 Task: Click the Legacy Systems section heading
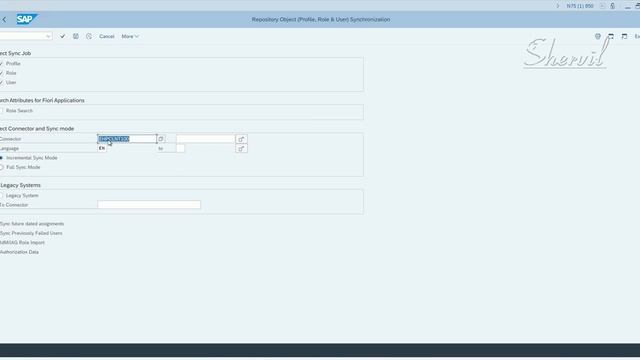[20, 185]
